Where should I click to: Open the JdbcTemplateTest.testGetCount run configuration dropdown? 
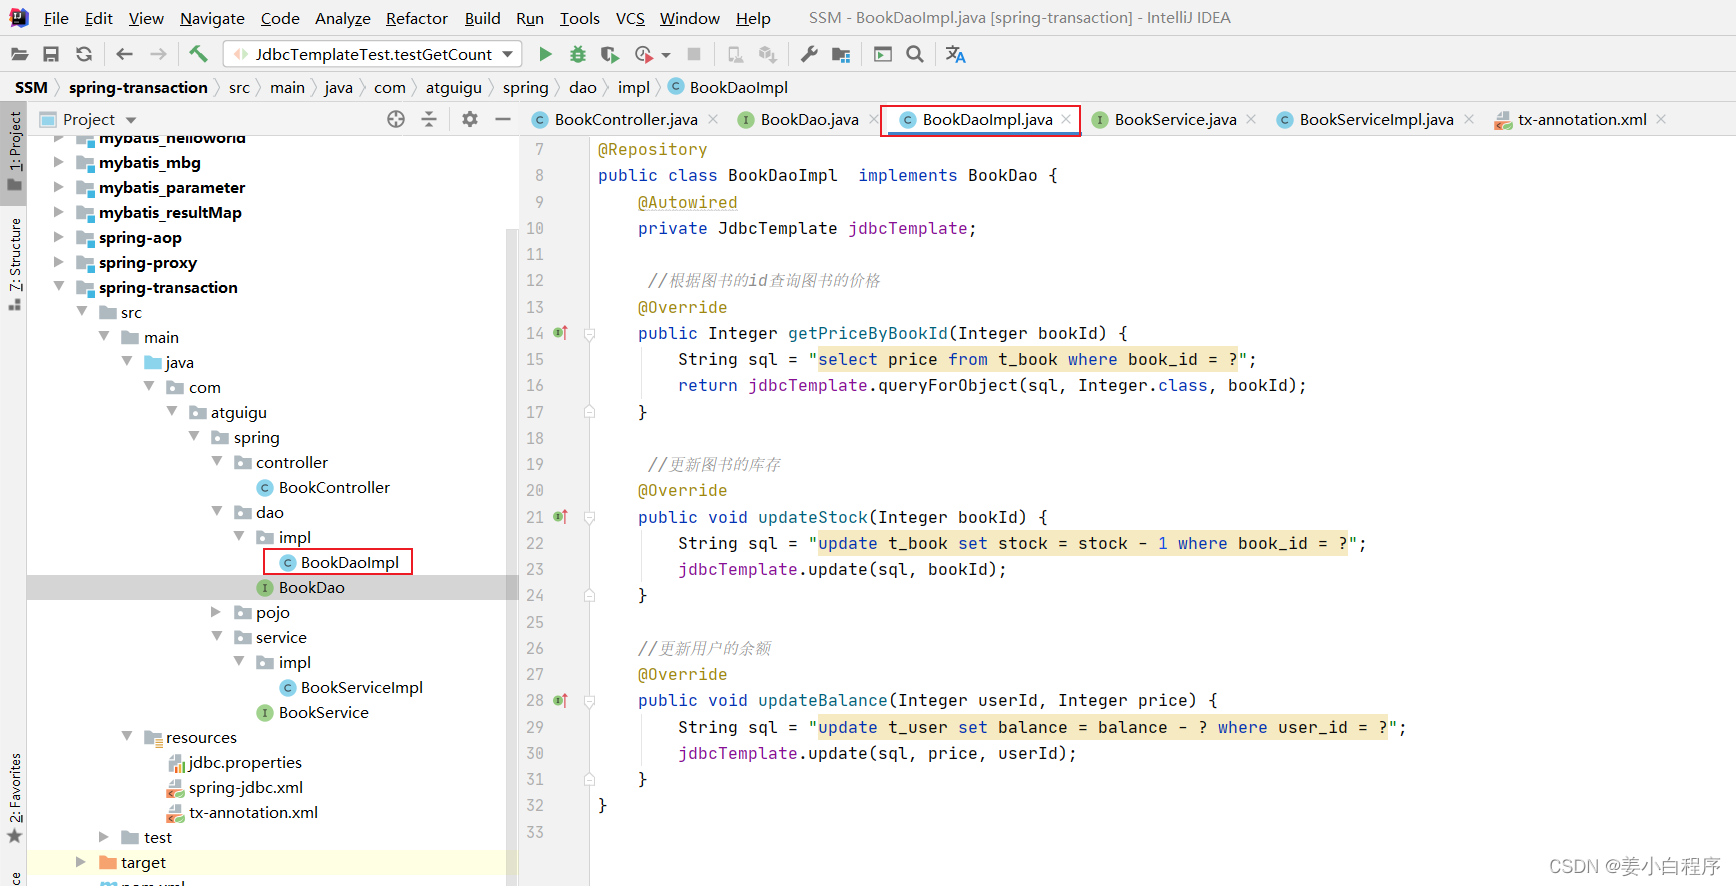pyautogui.click(x=373, y=54)
